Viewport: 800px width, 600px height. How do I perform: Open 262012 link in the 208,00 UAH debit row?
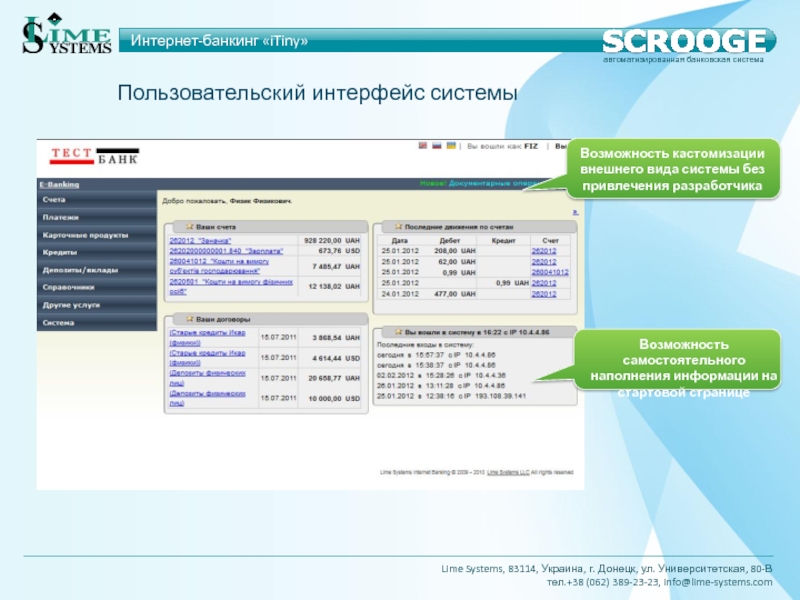(x=544, y=251)
